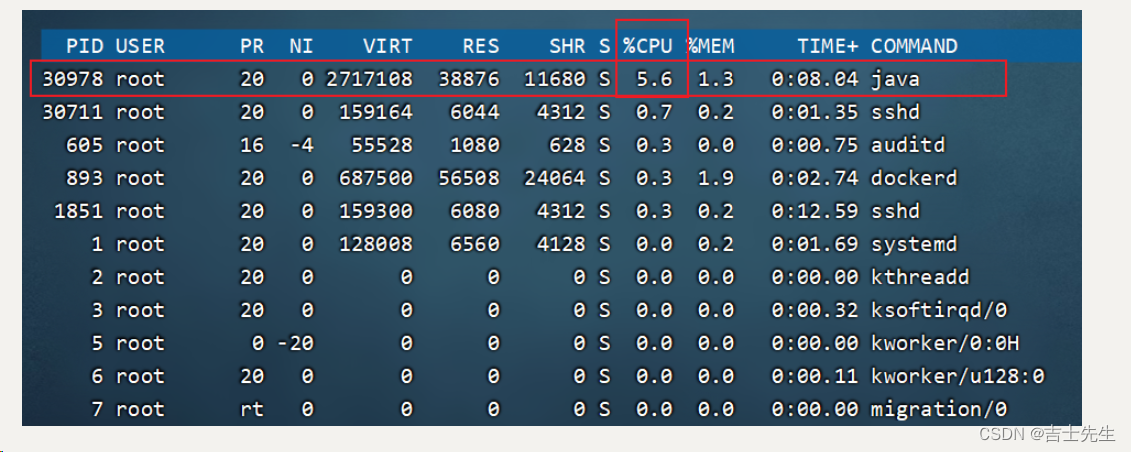Viewport: 1131px width, 452px height.
Task: Click the kworker/u128:0 command name
Action: click(x=957, y=376)
